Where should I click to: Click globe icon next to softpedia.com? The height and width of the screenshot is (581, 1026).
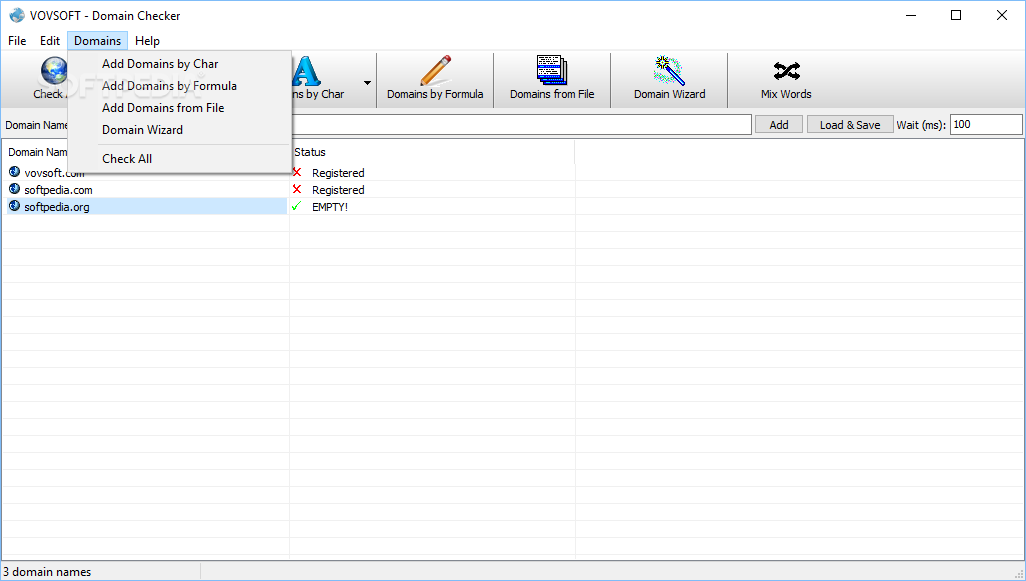tap(14, 189)
